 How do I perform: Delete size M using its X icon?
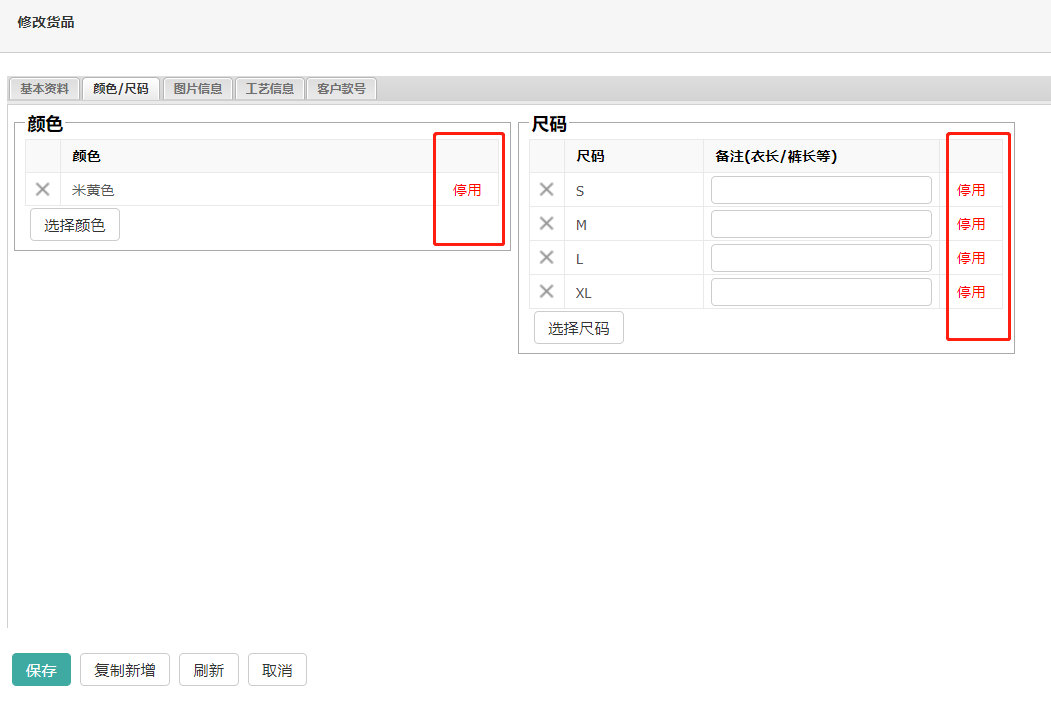point(547,223)
